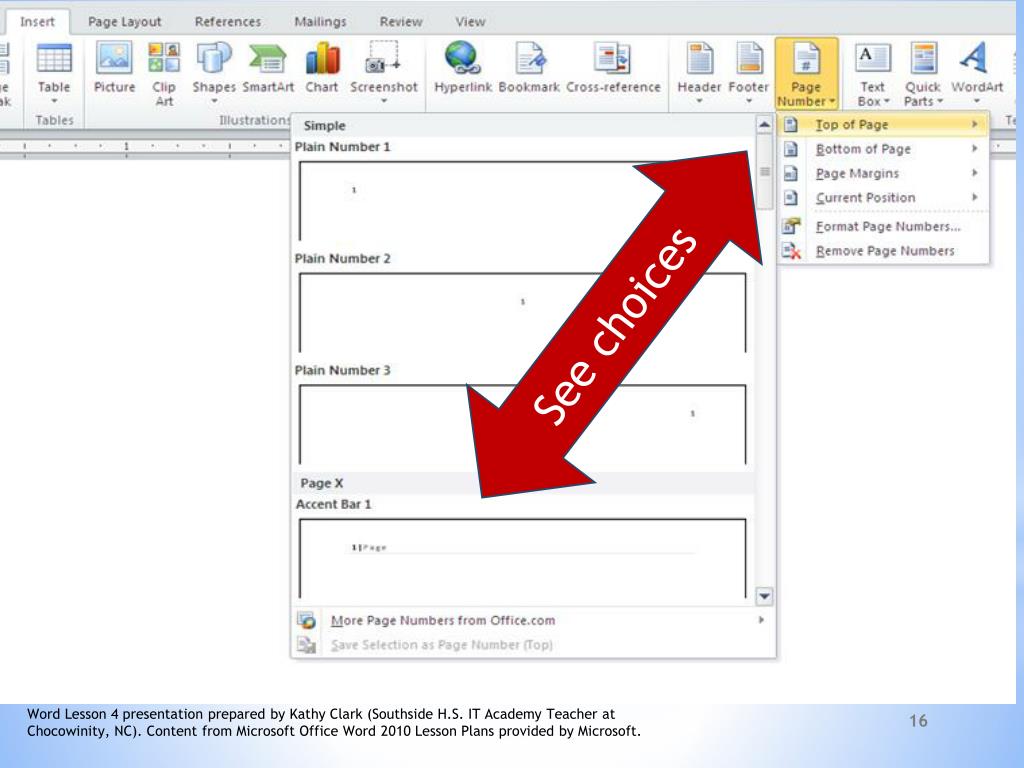1024x768 pixels.
Task: Insert a Picture from the ribbon
Action: pyautogui.click(x=114, y=58)
